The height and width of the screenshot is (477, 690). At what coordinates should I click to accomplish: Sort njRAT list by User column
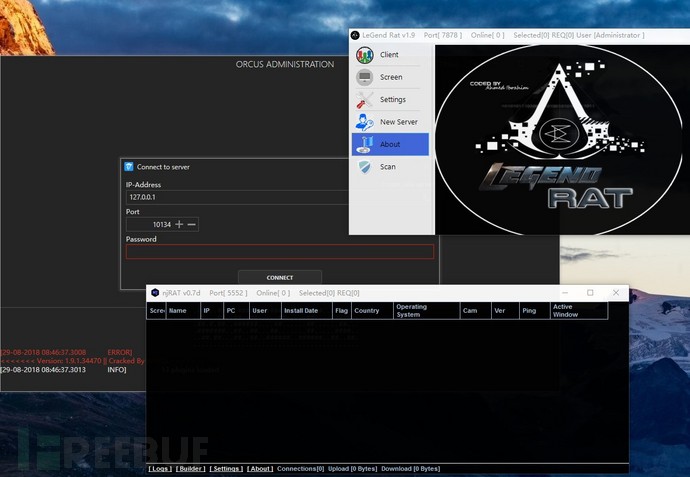click(x=265, y=311)
